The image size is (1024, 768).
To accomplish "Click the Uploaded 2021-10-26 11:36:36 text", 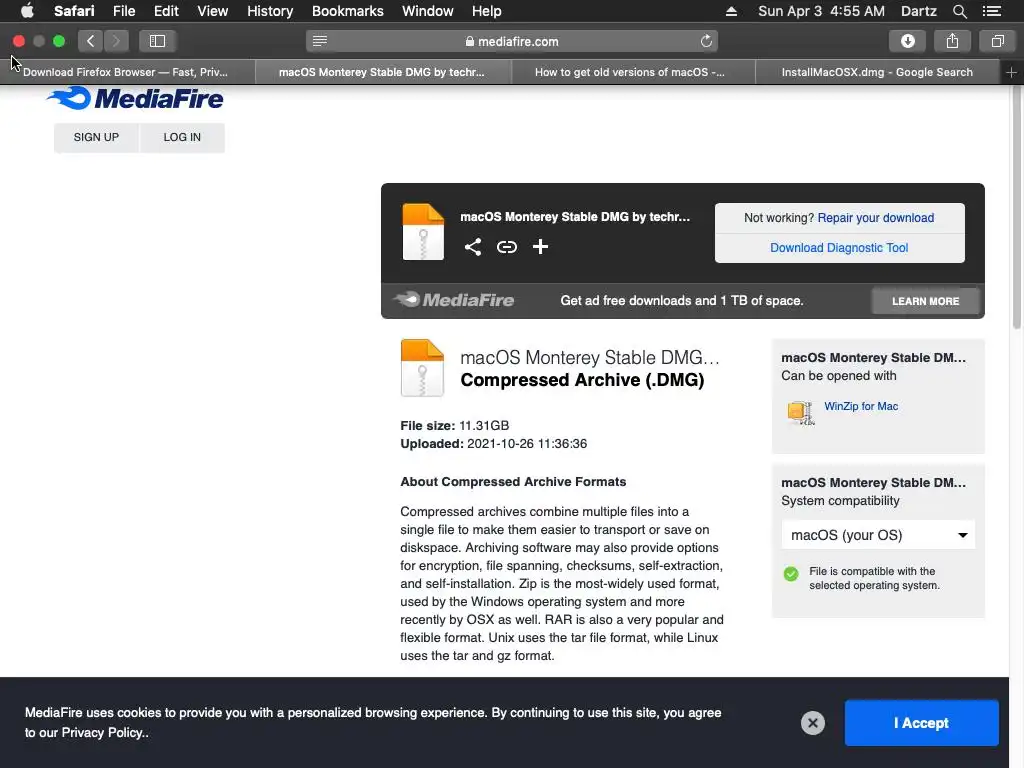I will point(494,444).
